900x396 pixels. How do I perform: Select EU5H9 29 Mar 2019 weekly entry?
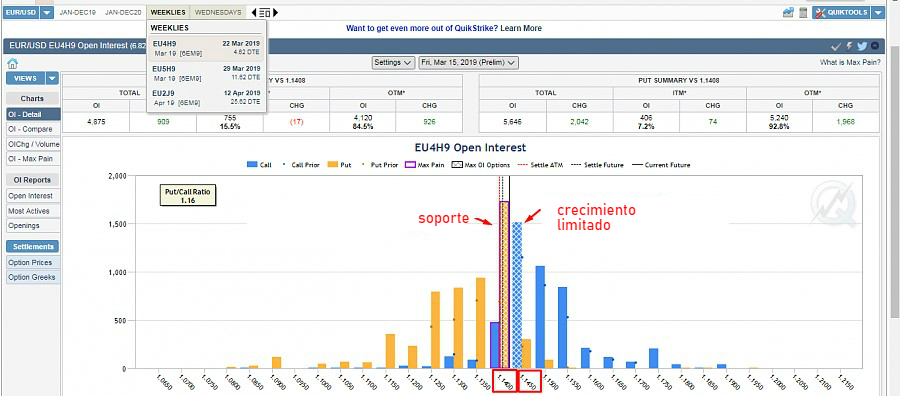(x=206, y=73)
